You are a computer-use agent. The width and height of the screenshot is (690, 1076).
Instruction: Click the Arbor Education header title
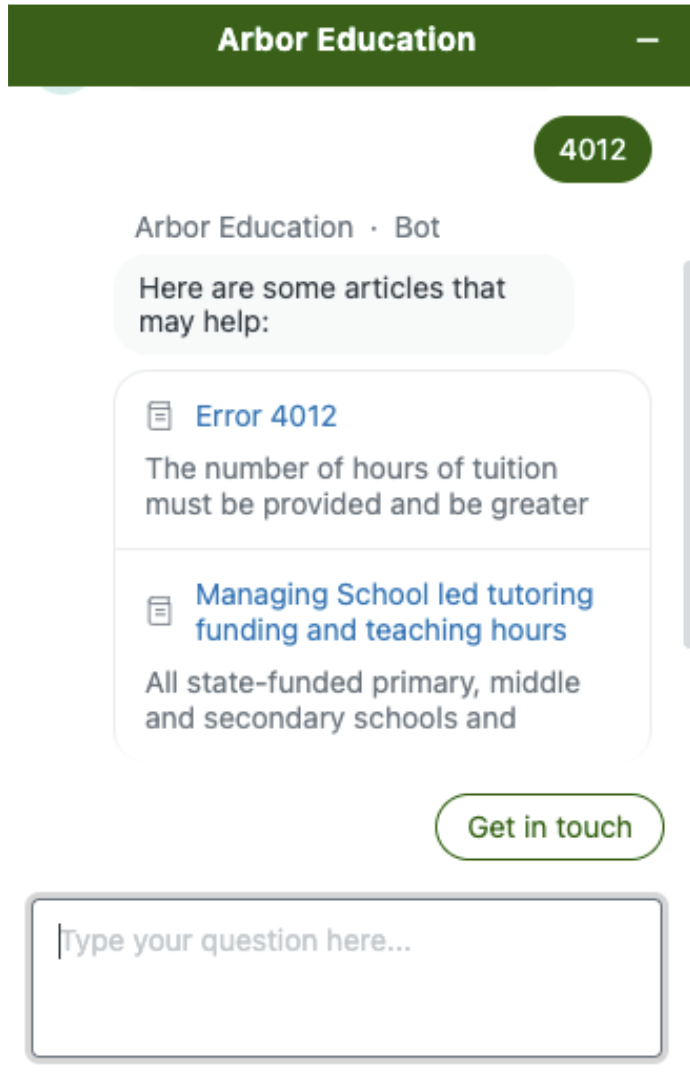(x=346, y=40)
